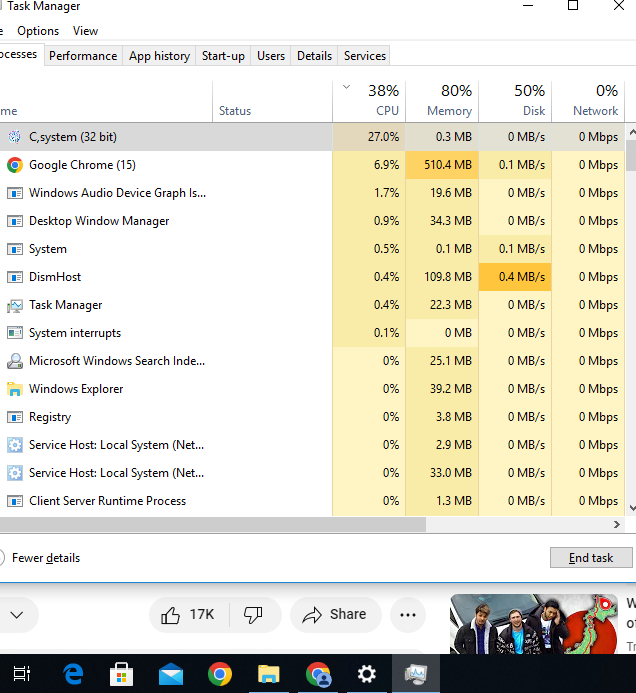Screen dimensions: 636x693
Task: Click the System process icon
Action: click(15, 249)
